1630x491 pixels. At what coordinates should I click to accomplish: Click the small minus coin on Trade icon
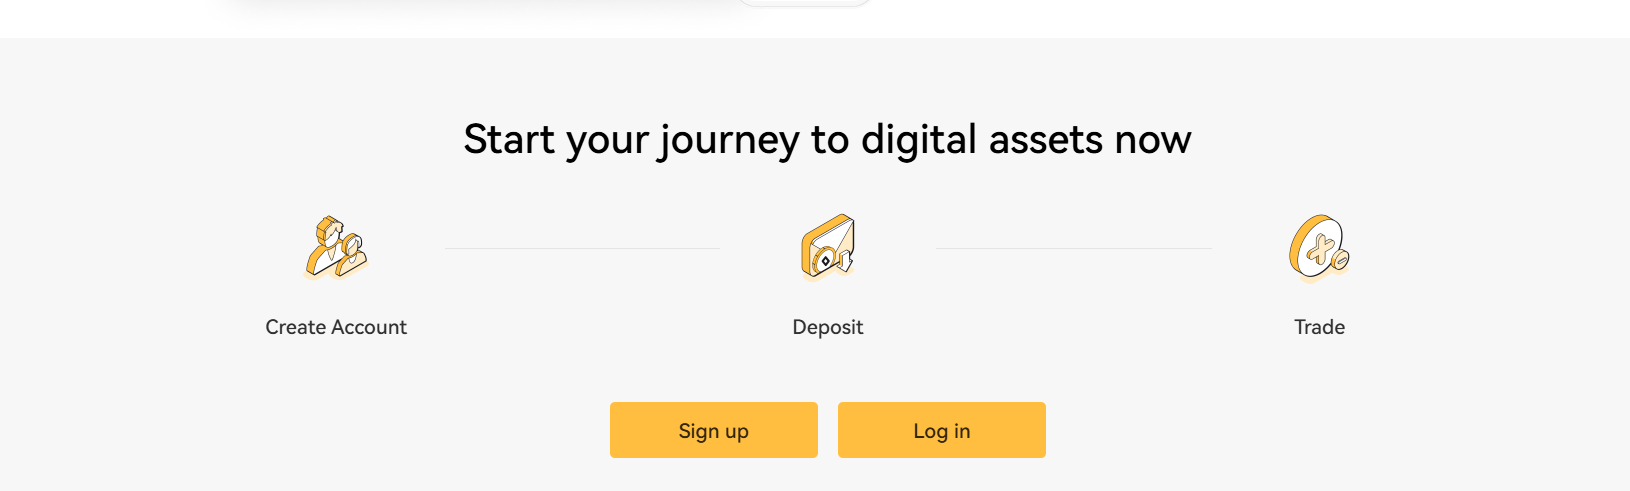tap(1341, 260)
